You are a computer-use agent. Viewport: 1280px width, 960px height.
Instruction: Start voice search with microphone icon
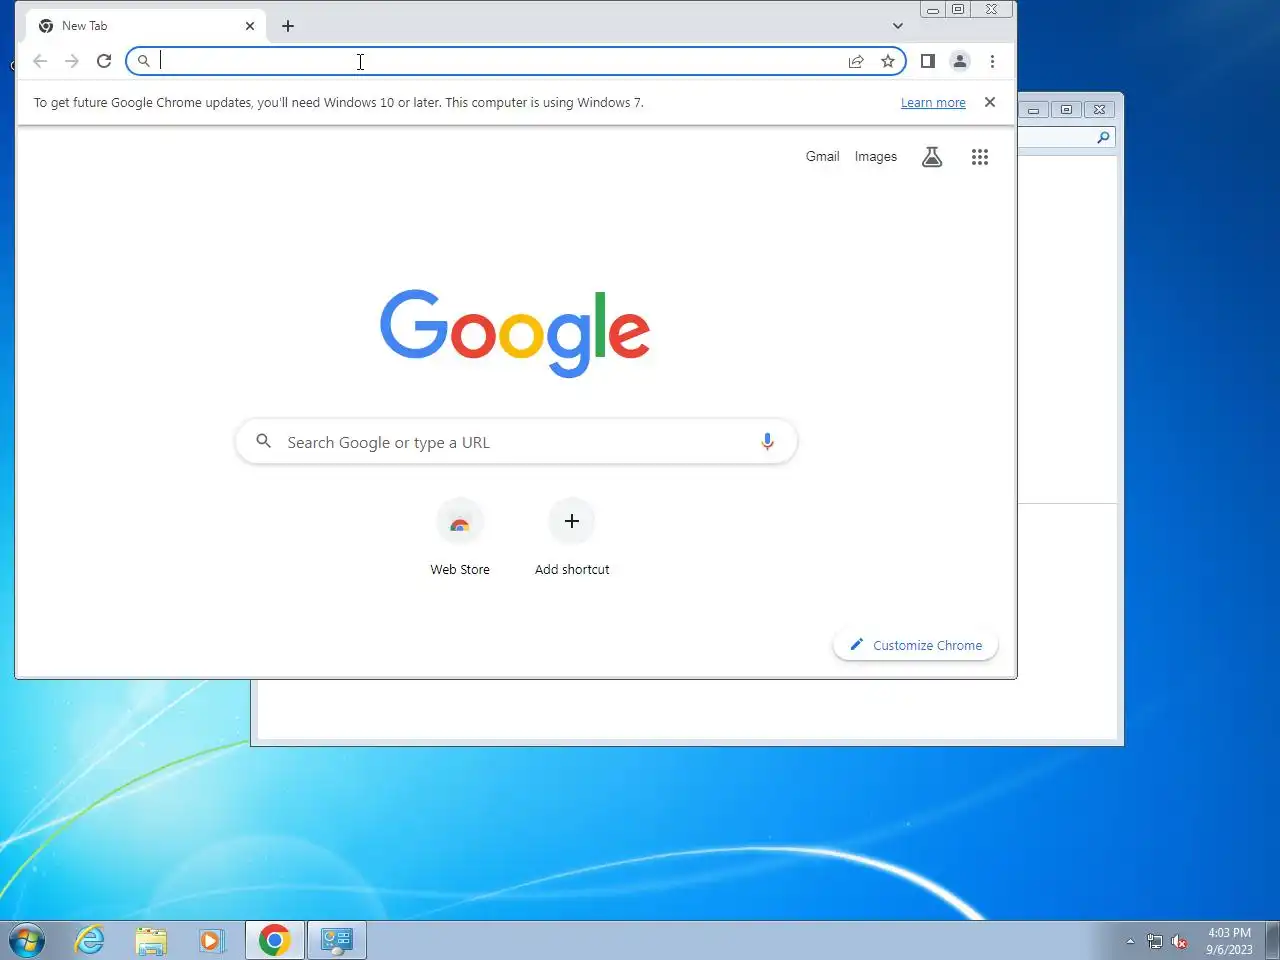click(x=767, y=442)
